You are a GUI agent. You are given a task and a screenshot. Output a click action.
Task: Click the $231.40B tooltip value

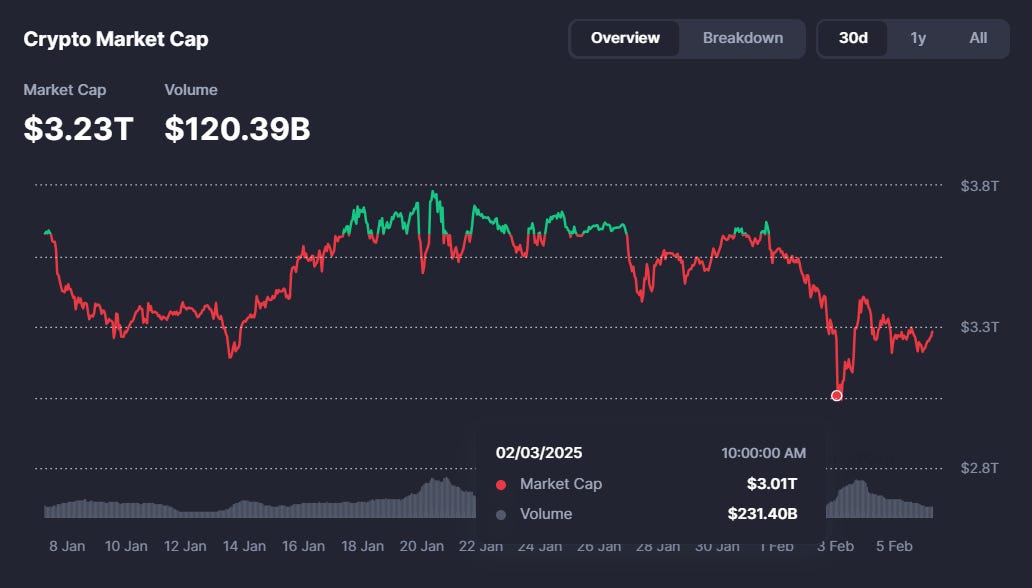pyautogui.click(x=763, y=514)
